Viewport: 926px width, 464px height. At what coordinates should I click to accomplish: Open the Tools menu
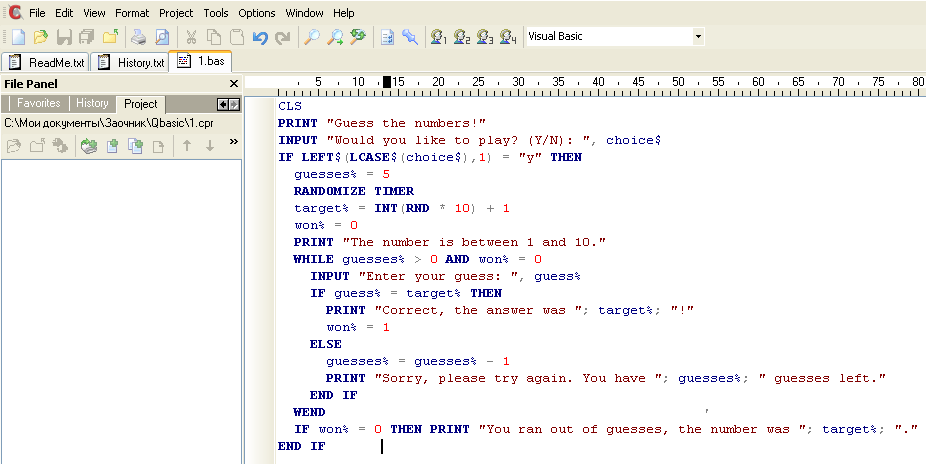click(216, 13)
